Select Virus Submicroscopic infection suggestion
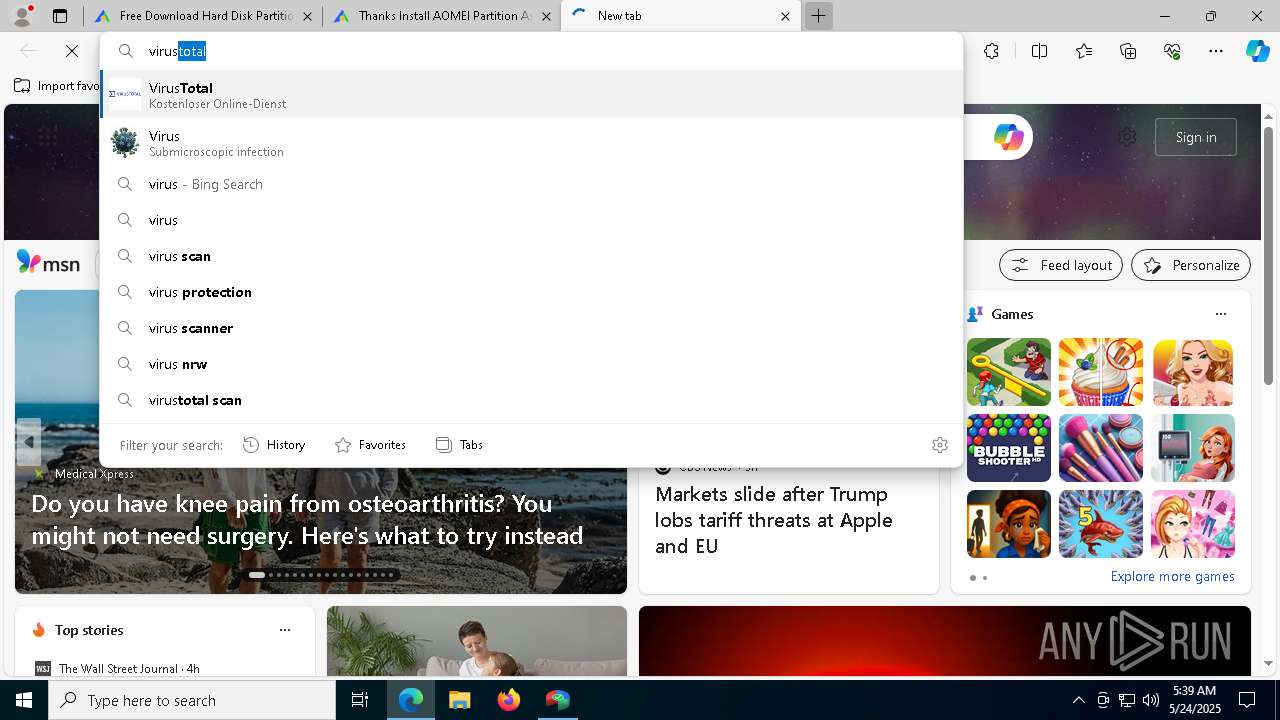 click(531, 143)
